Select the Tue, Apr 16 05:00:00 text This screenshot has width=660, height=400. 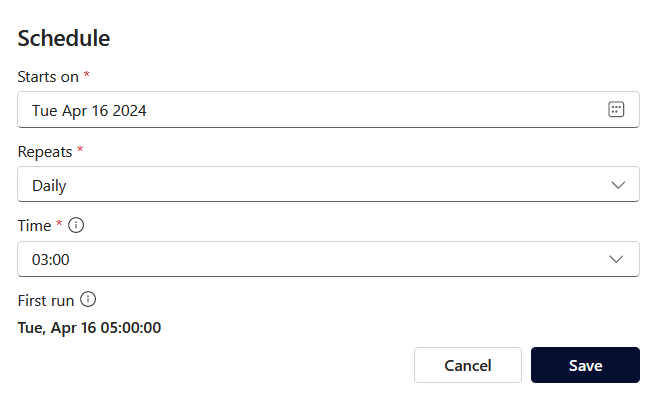click(90, 327)
